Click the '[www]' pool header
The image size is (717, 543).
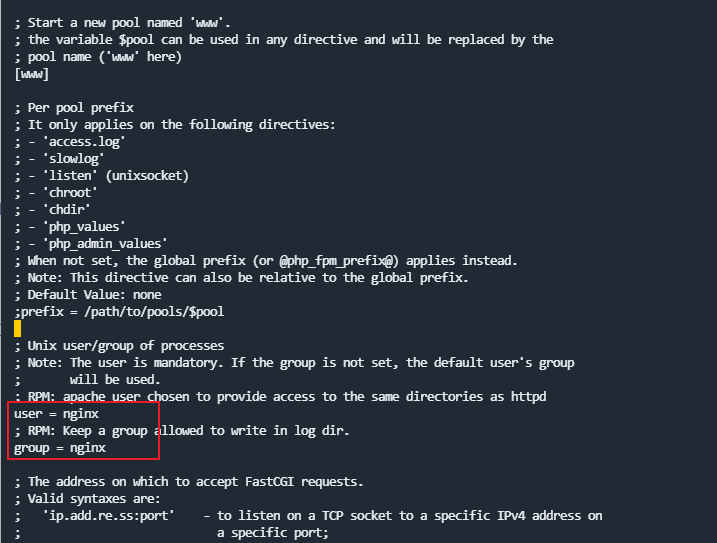pos(32,74)
